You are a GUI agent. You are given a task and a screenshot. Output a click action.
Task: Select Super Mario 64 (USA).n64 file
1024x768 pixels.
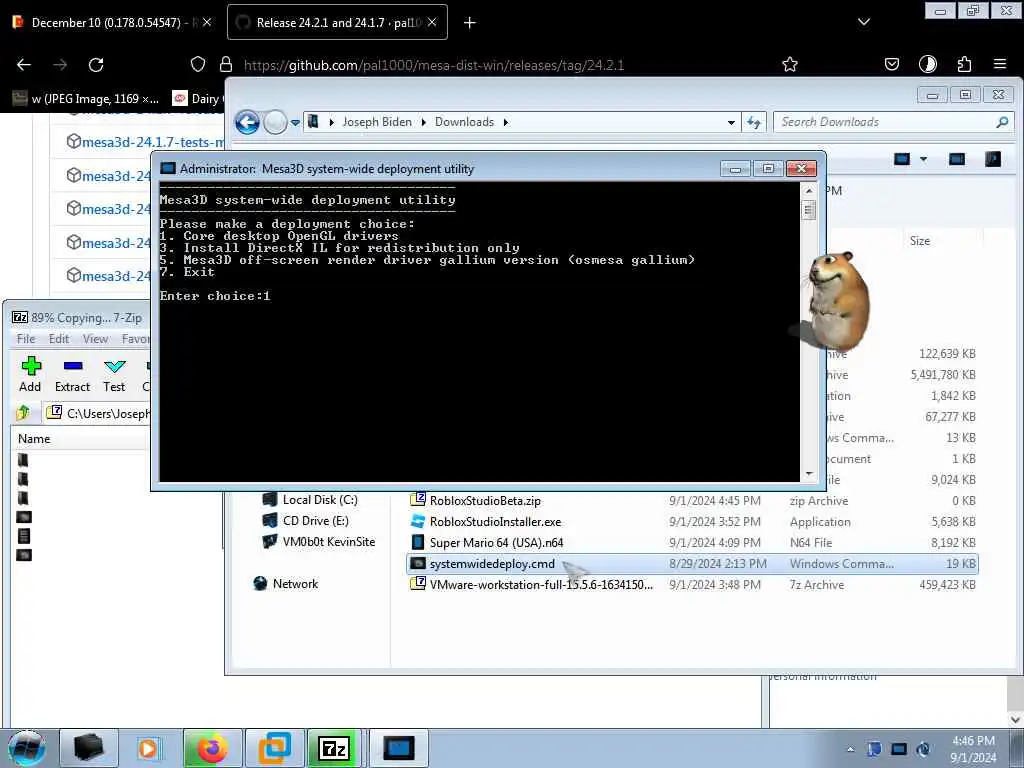[496, 543]
